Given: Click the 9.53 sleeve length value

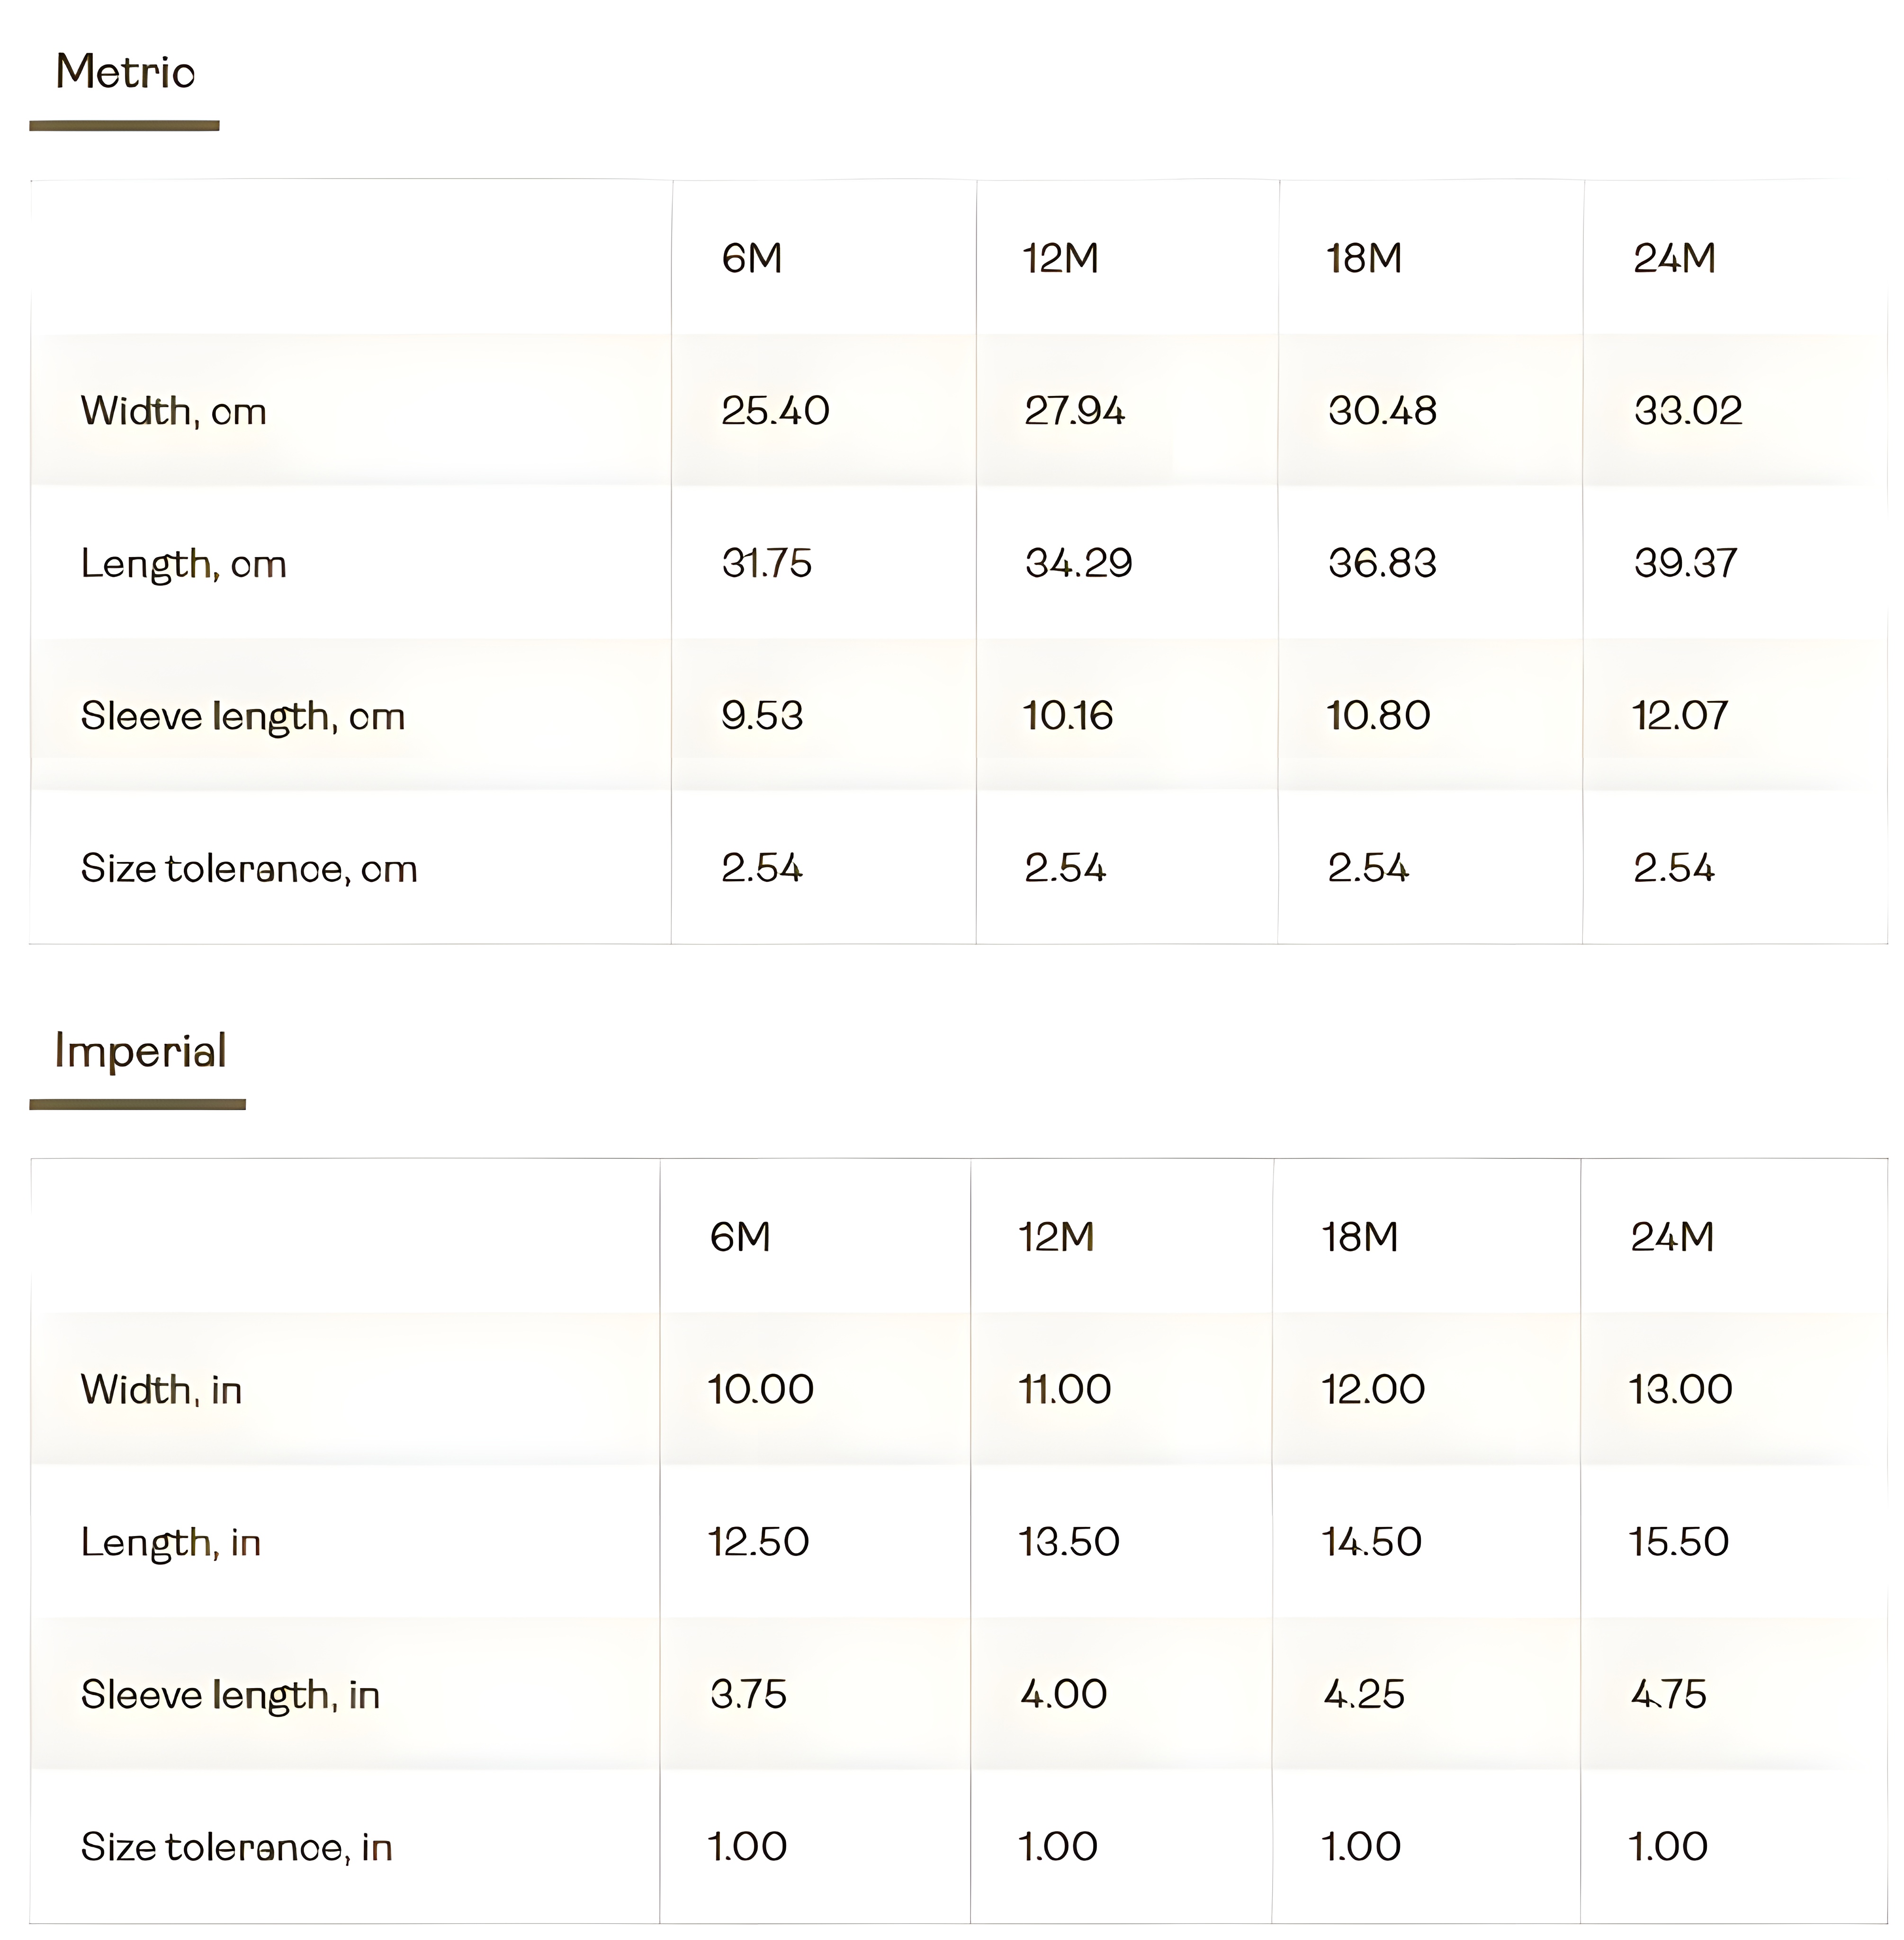Looking at the screenshot, I should coord(762,716).
